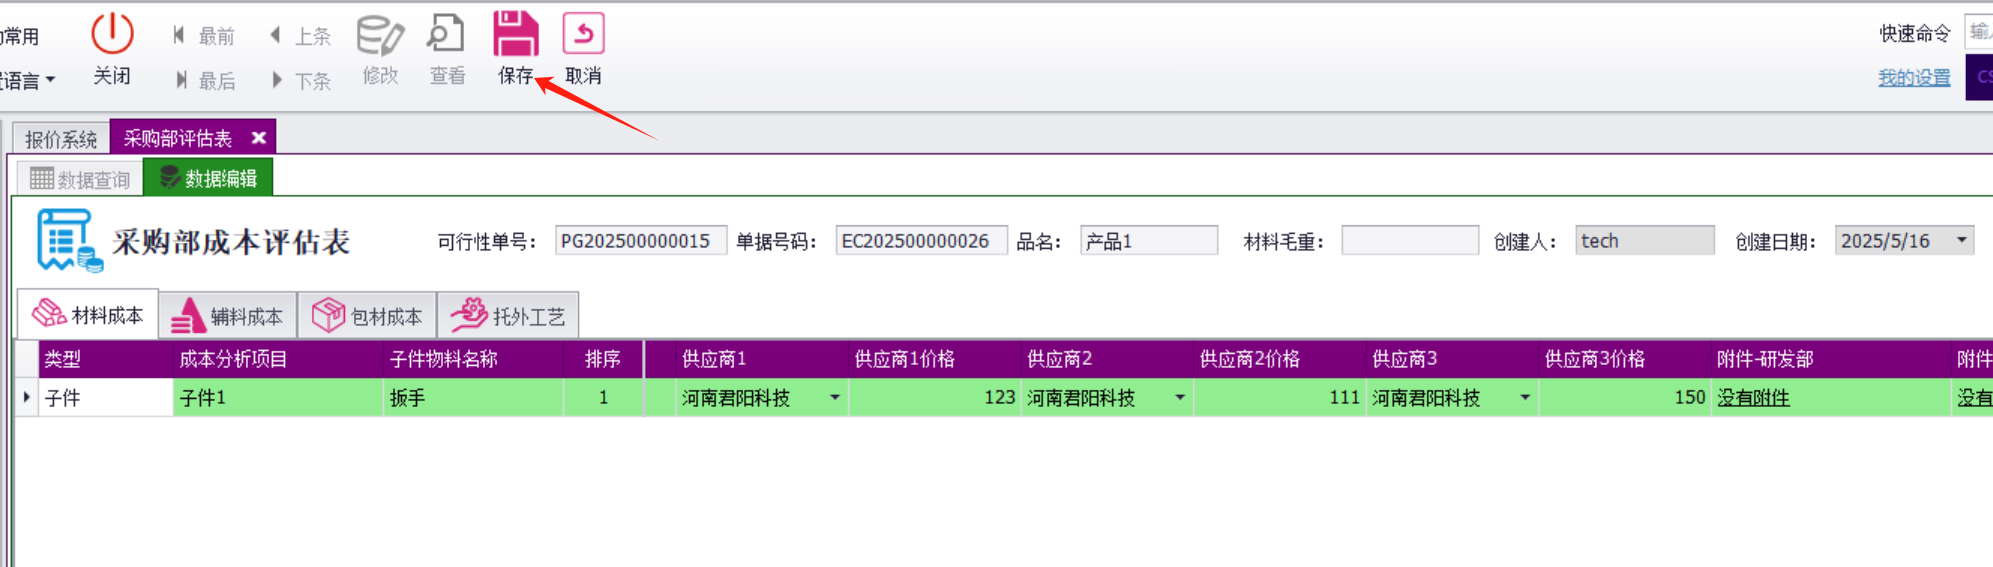The height and width of the screenshot is (567, 1993).
Task: Open the 供应商1 dropdown in the row
Action: click(835, 398)
